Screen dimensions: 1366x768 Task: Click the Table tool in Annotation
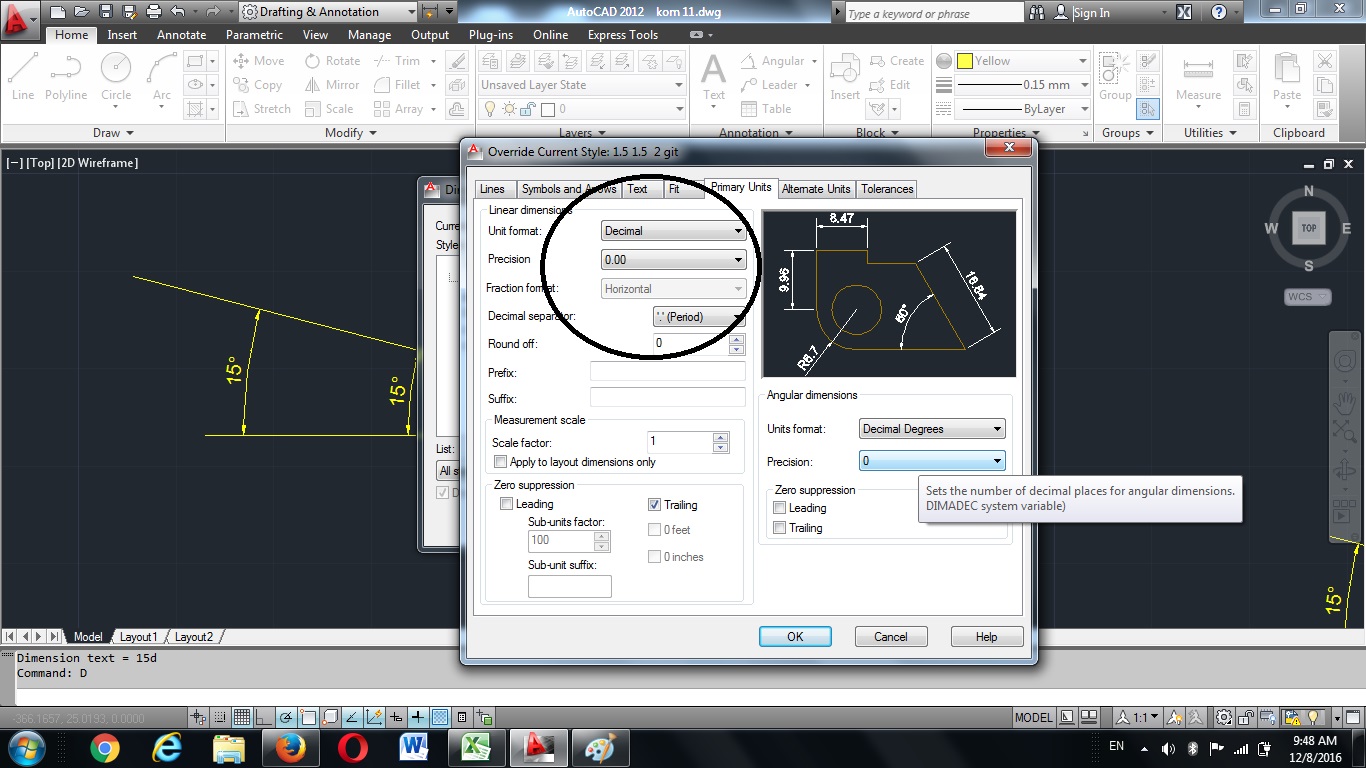click(x=766, y=109)
